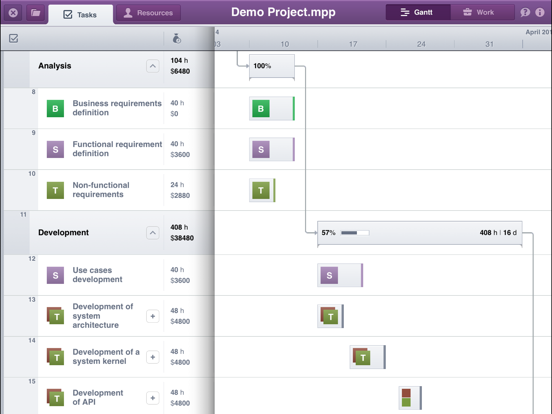Click the Analysis 104 h $6480 cell

coord(180,66)
